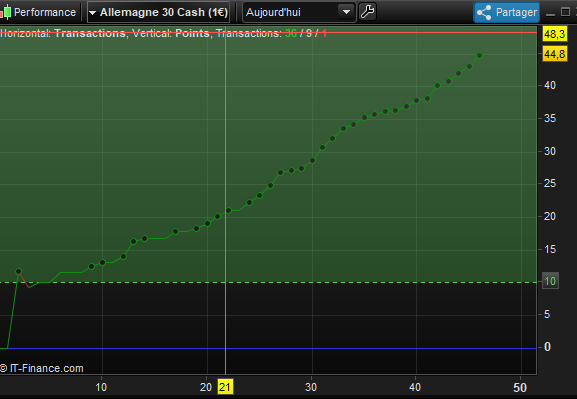The height and width of the screenshot is (399, 577).
Task: Click the first peak data point near 12
Action: click(x=18, y=271)
